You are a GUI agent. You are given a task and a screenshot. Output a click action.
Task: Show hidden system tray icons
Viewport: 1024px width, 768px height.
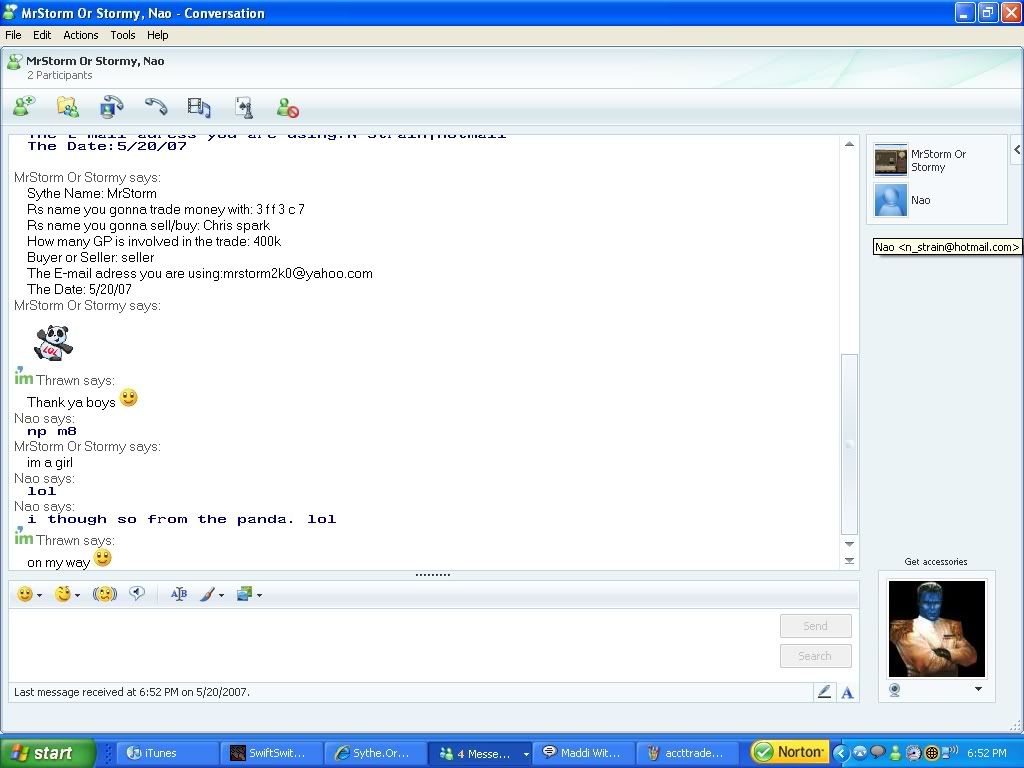point(840,753)
